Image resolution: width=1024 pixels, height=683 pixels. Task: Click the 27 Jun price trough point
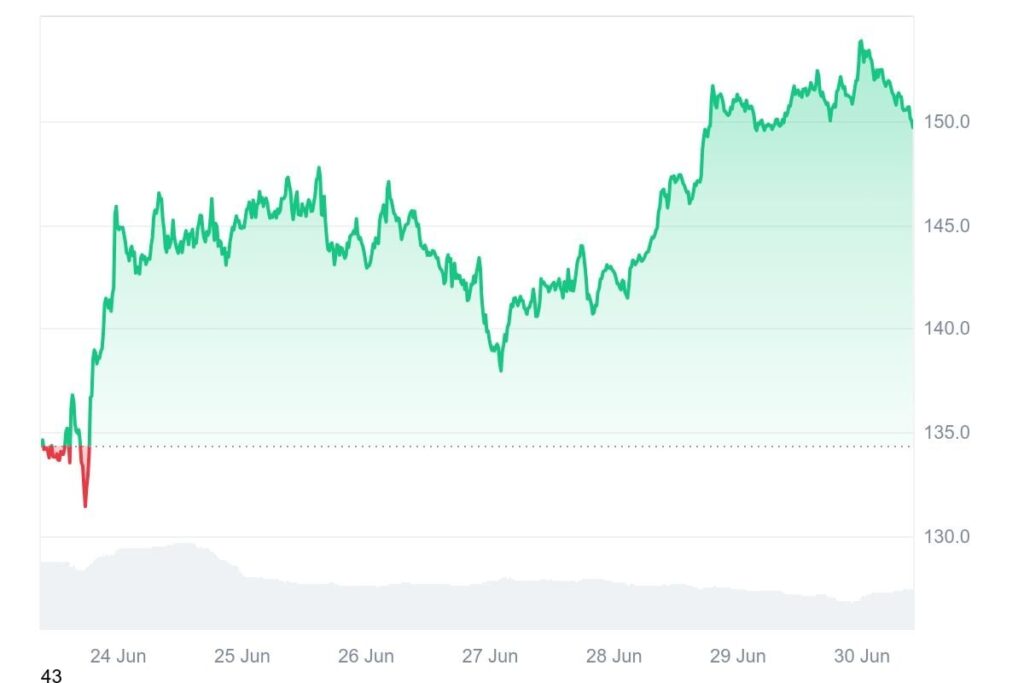click(501, 369)
